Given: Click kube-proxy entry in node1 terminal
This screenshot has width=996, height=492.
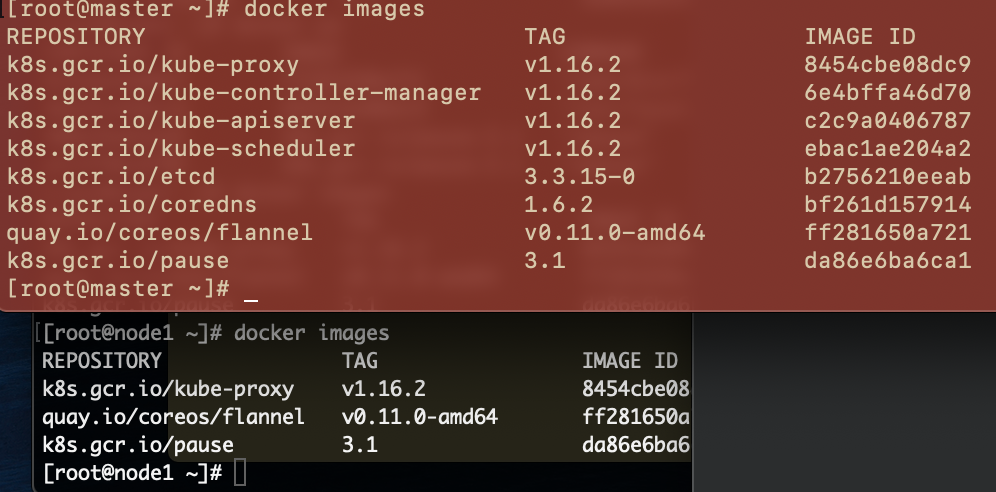Looking at the screenshot, I should point(168,389).
